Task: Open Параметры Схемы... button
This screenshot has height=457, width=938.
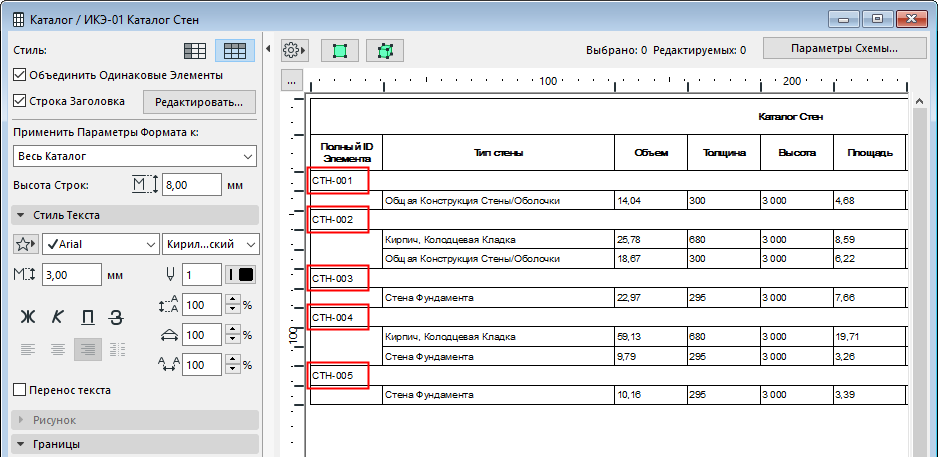Action: click(844, 49)
